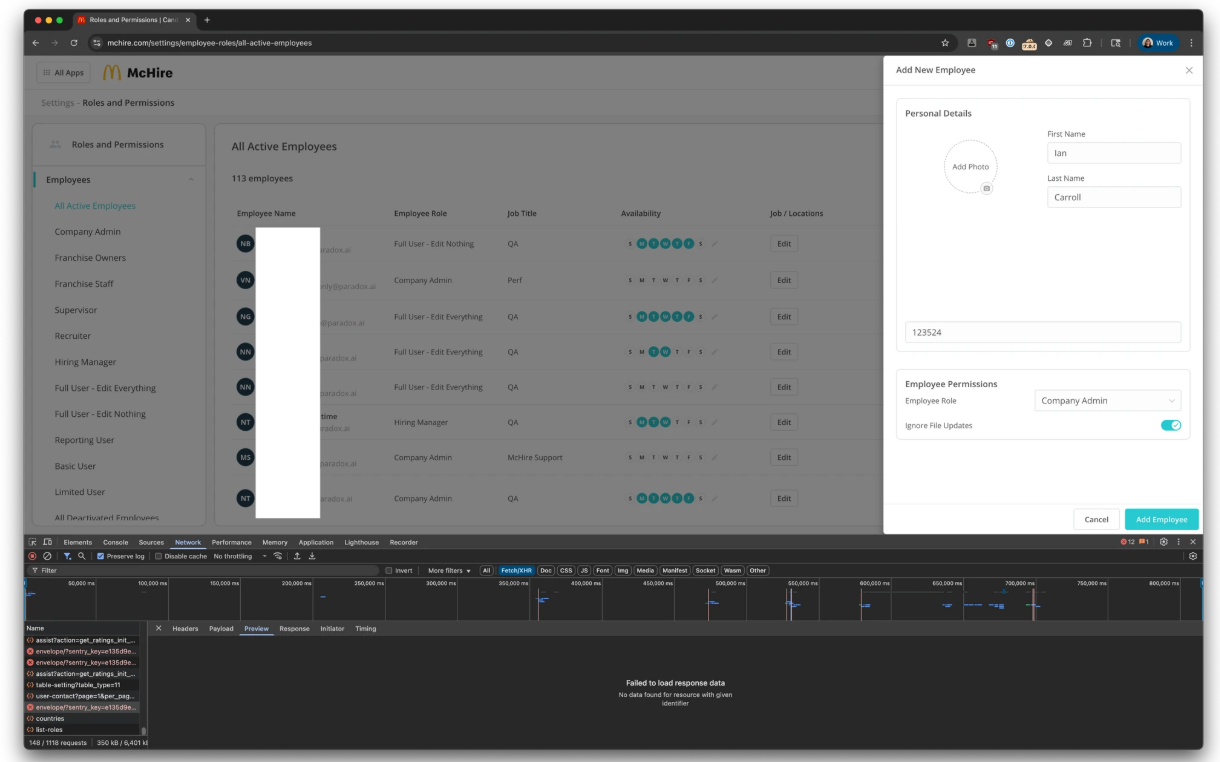Open DevTools settings gear icon

[1164, 542]
